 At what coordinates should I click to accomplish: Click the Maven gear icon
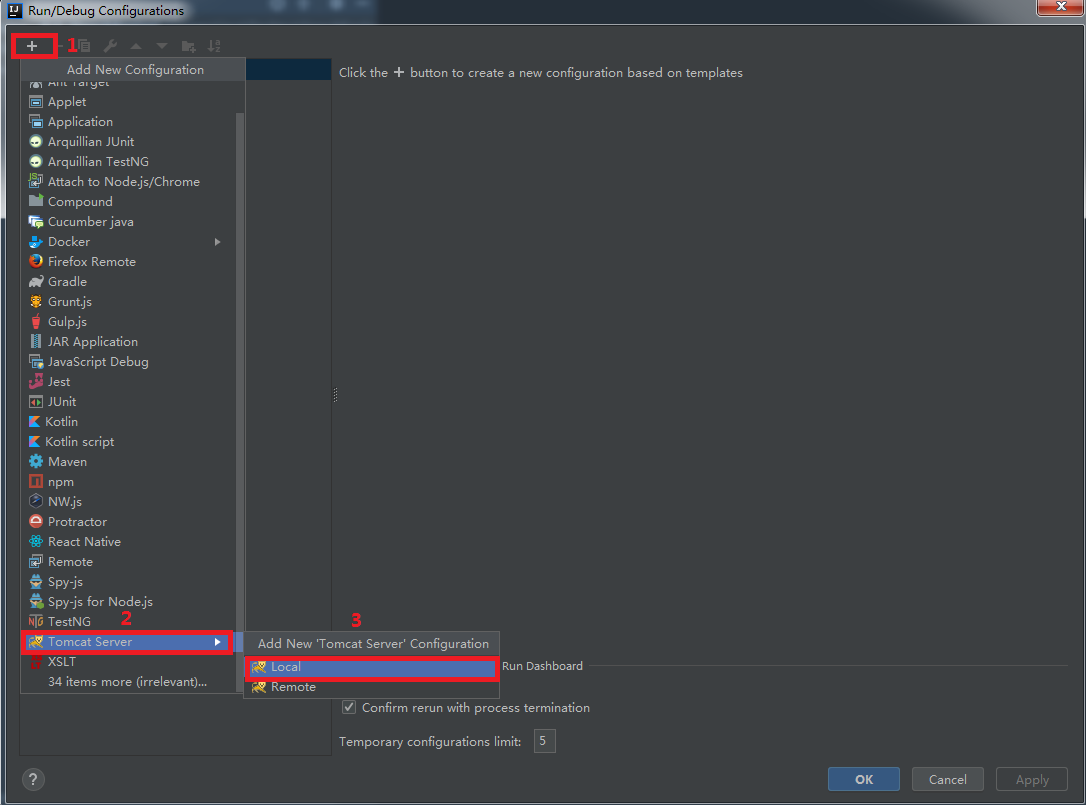[36, 462]
